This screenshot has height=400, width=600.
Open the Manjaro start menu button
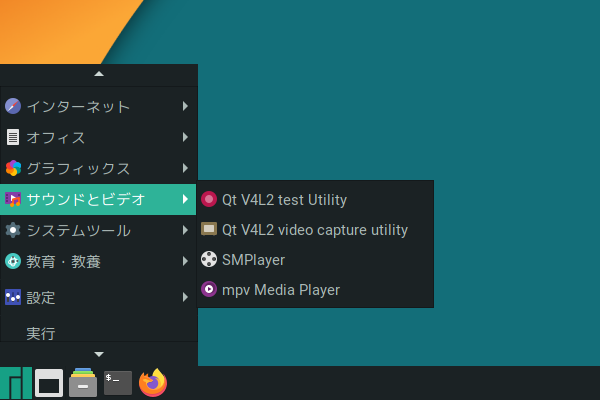pos(16,383)
